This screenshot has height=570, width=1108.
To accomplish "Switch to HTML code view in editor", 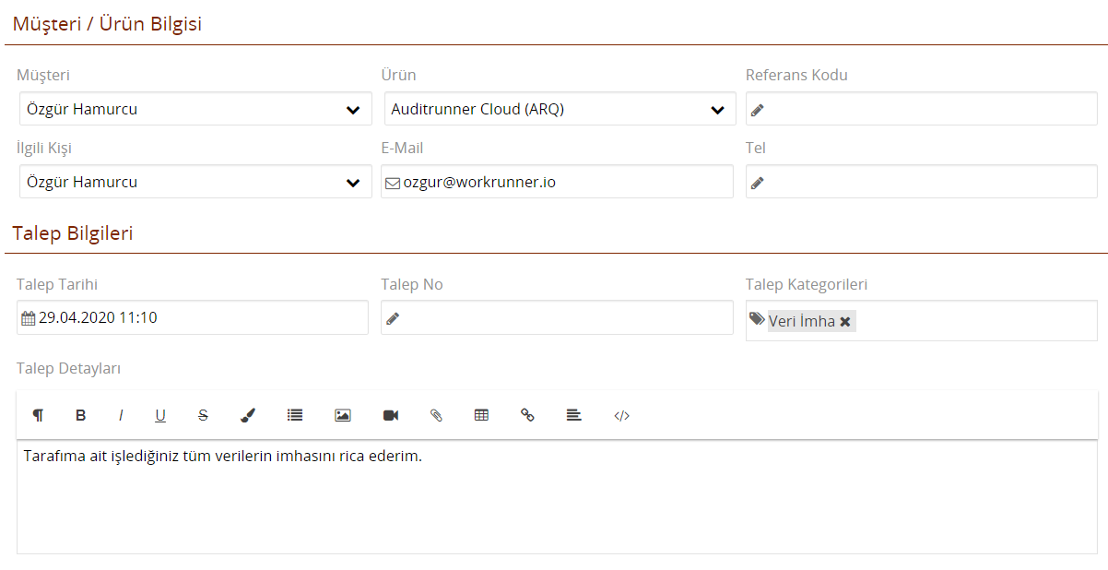I will point(622,415).
